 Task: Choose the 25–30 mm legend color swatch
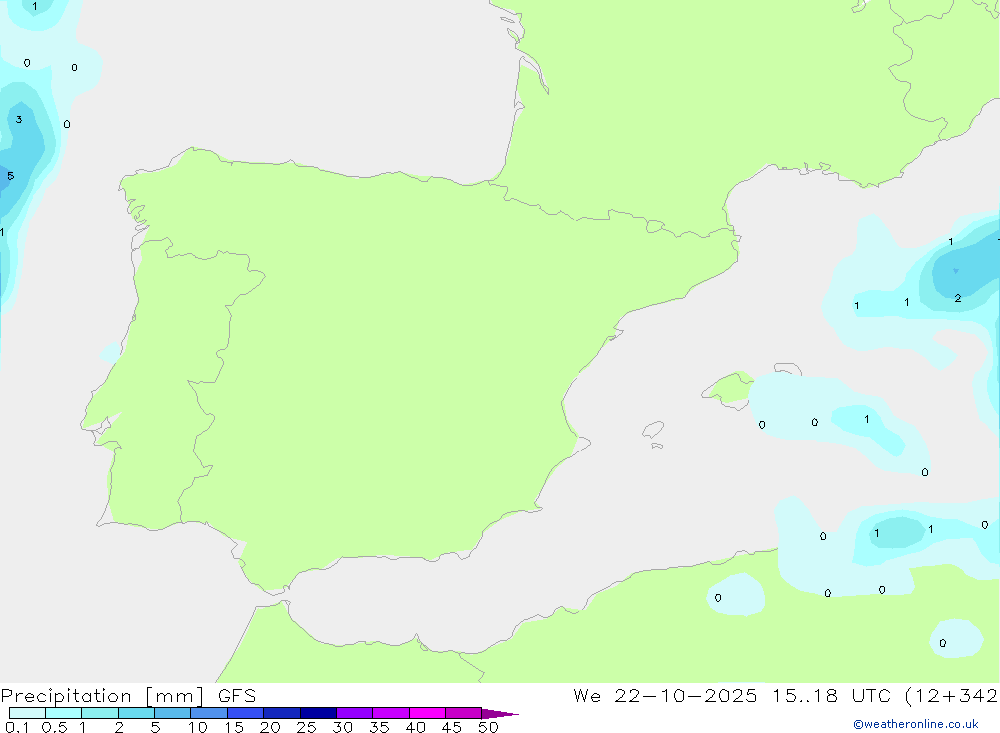coord(318,713)
